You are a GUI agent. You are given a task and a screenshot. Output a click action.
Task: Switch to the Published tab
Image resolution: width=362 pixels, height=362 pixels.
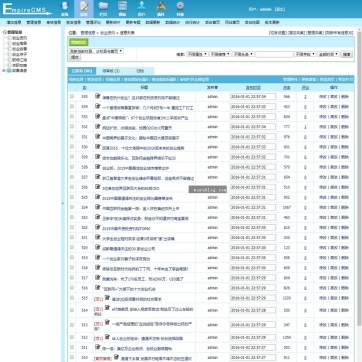coord(82,71)
